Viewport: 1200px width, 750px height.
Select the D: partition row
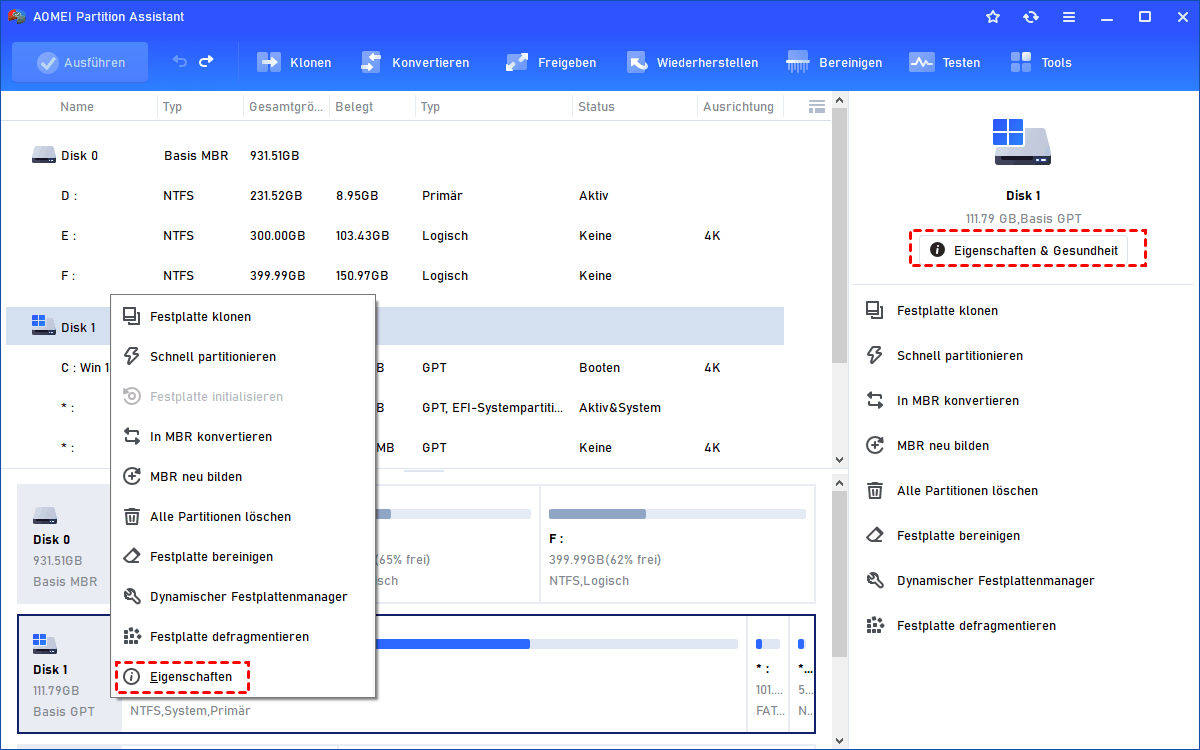tap(395, 196)
